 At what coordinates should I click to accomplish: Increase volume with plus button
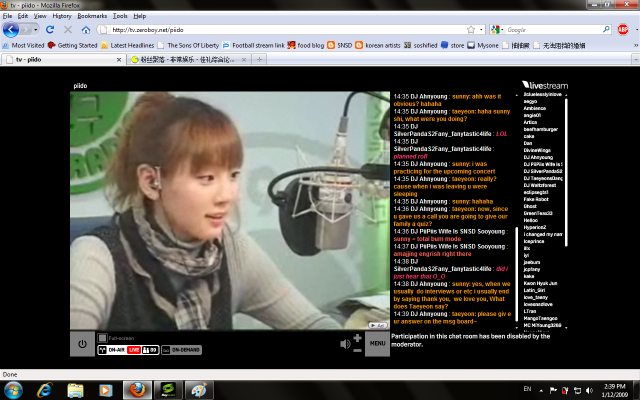[357, 338]
